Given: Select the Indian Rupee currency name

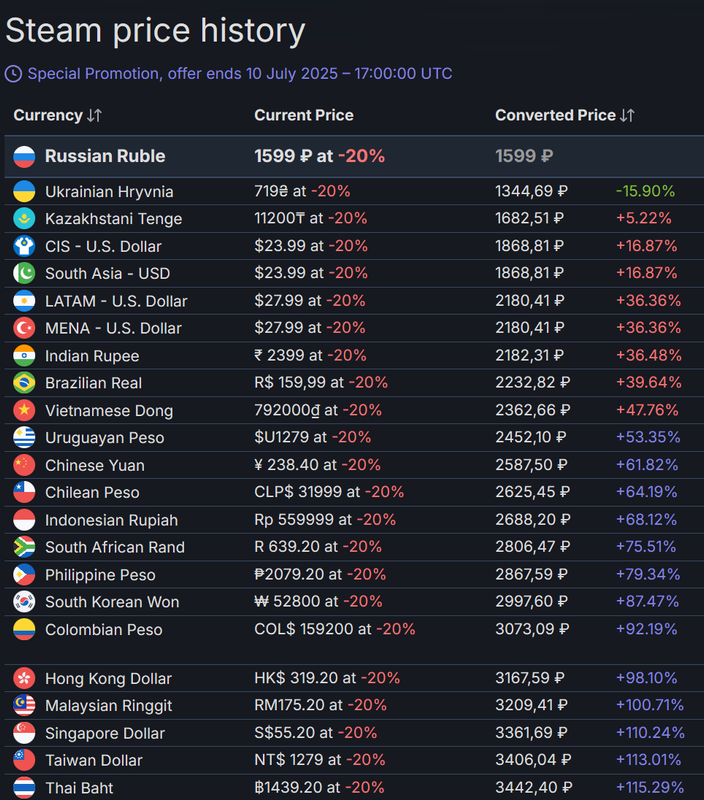Looking at the screenshot, I should (x=92, y=356).
